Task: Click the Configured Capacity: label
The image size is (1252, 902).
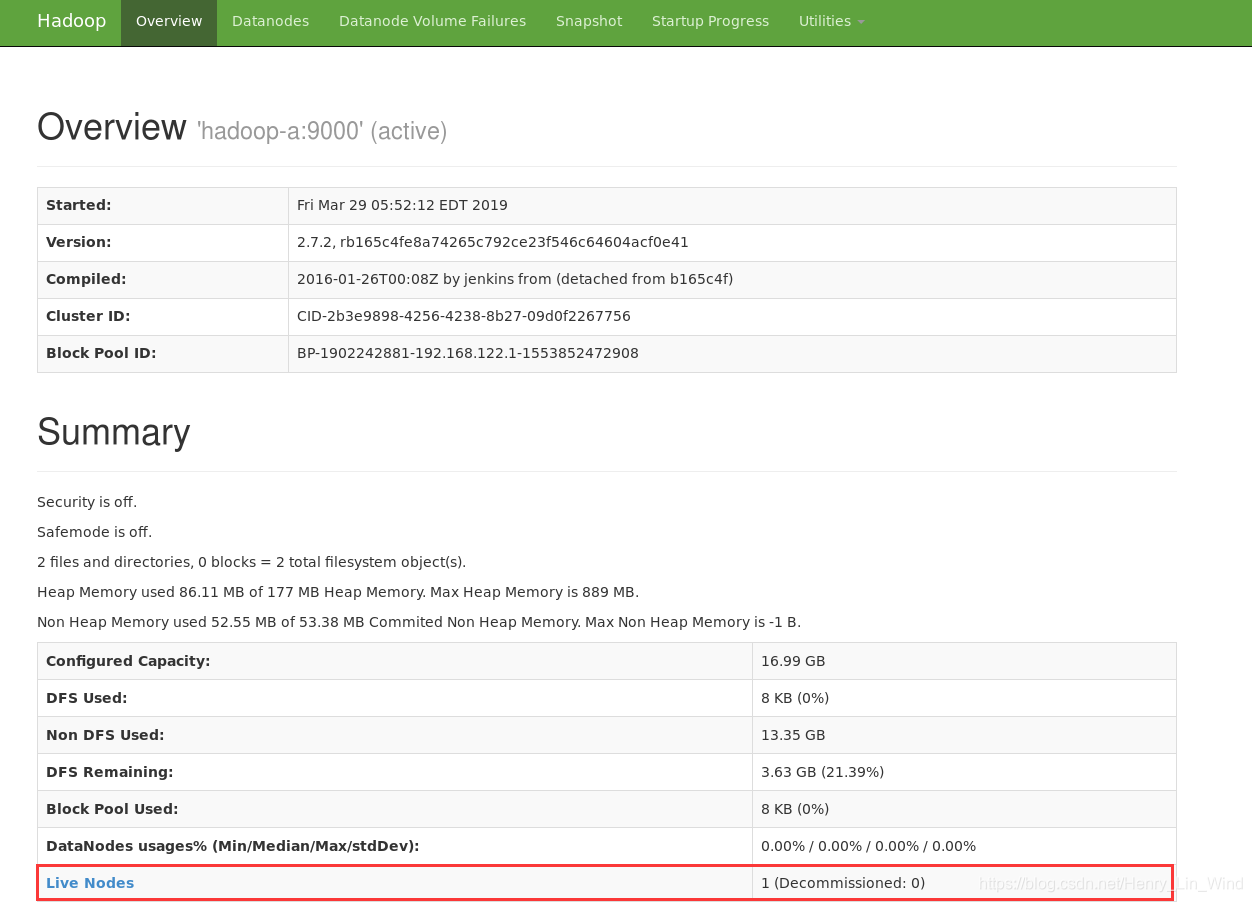Action: 128,661
